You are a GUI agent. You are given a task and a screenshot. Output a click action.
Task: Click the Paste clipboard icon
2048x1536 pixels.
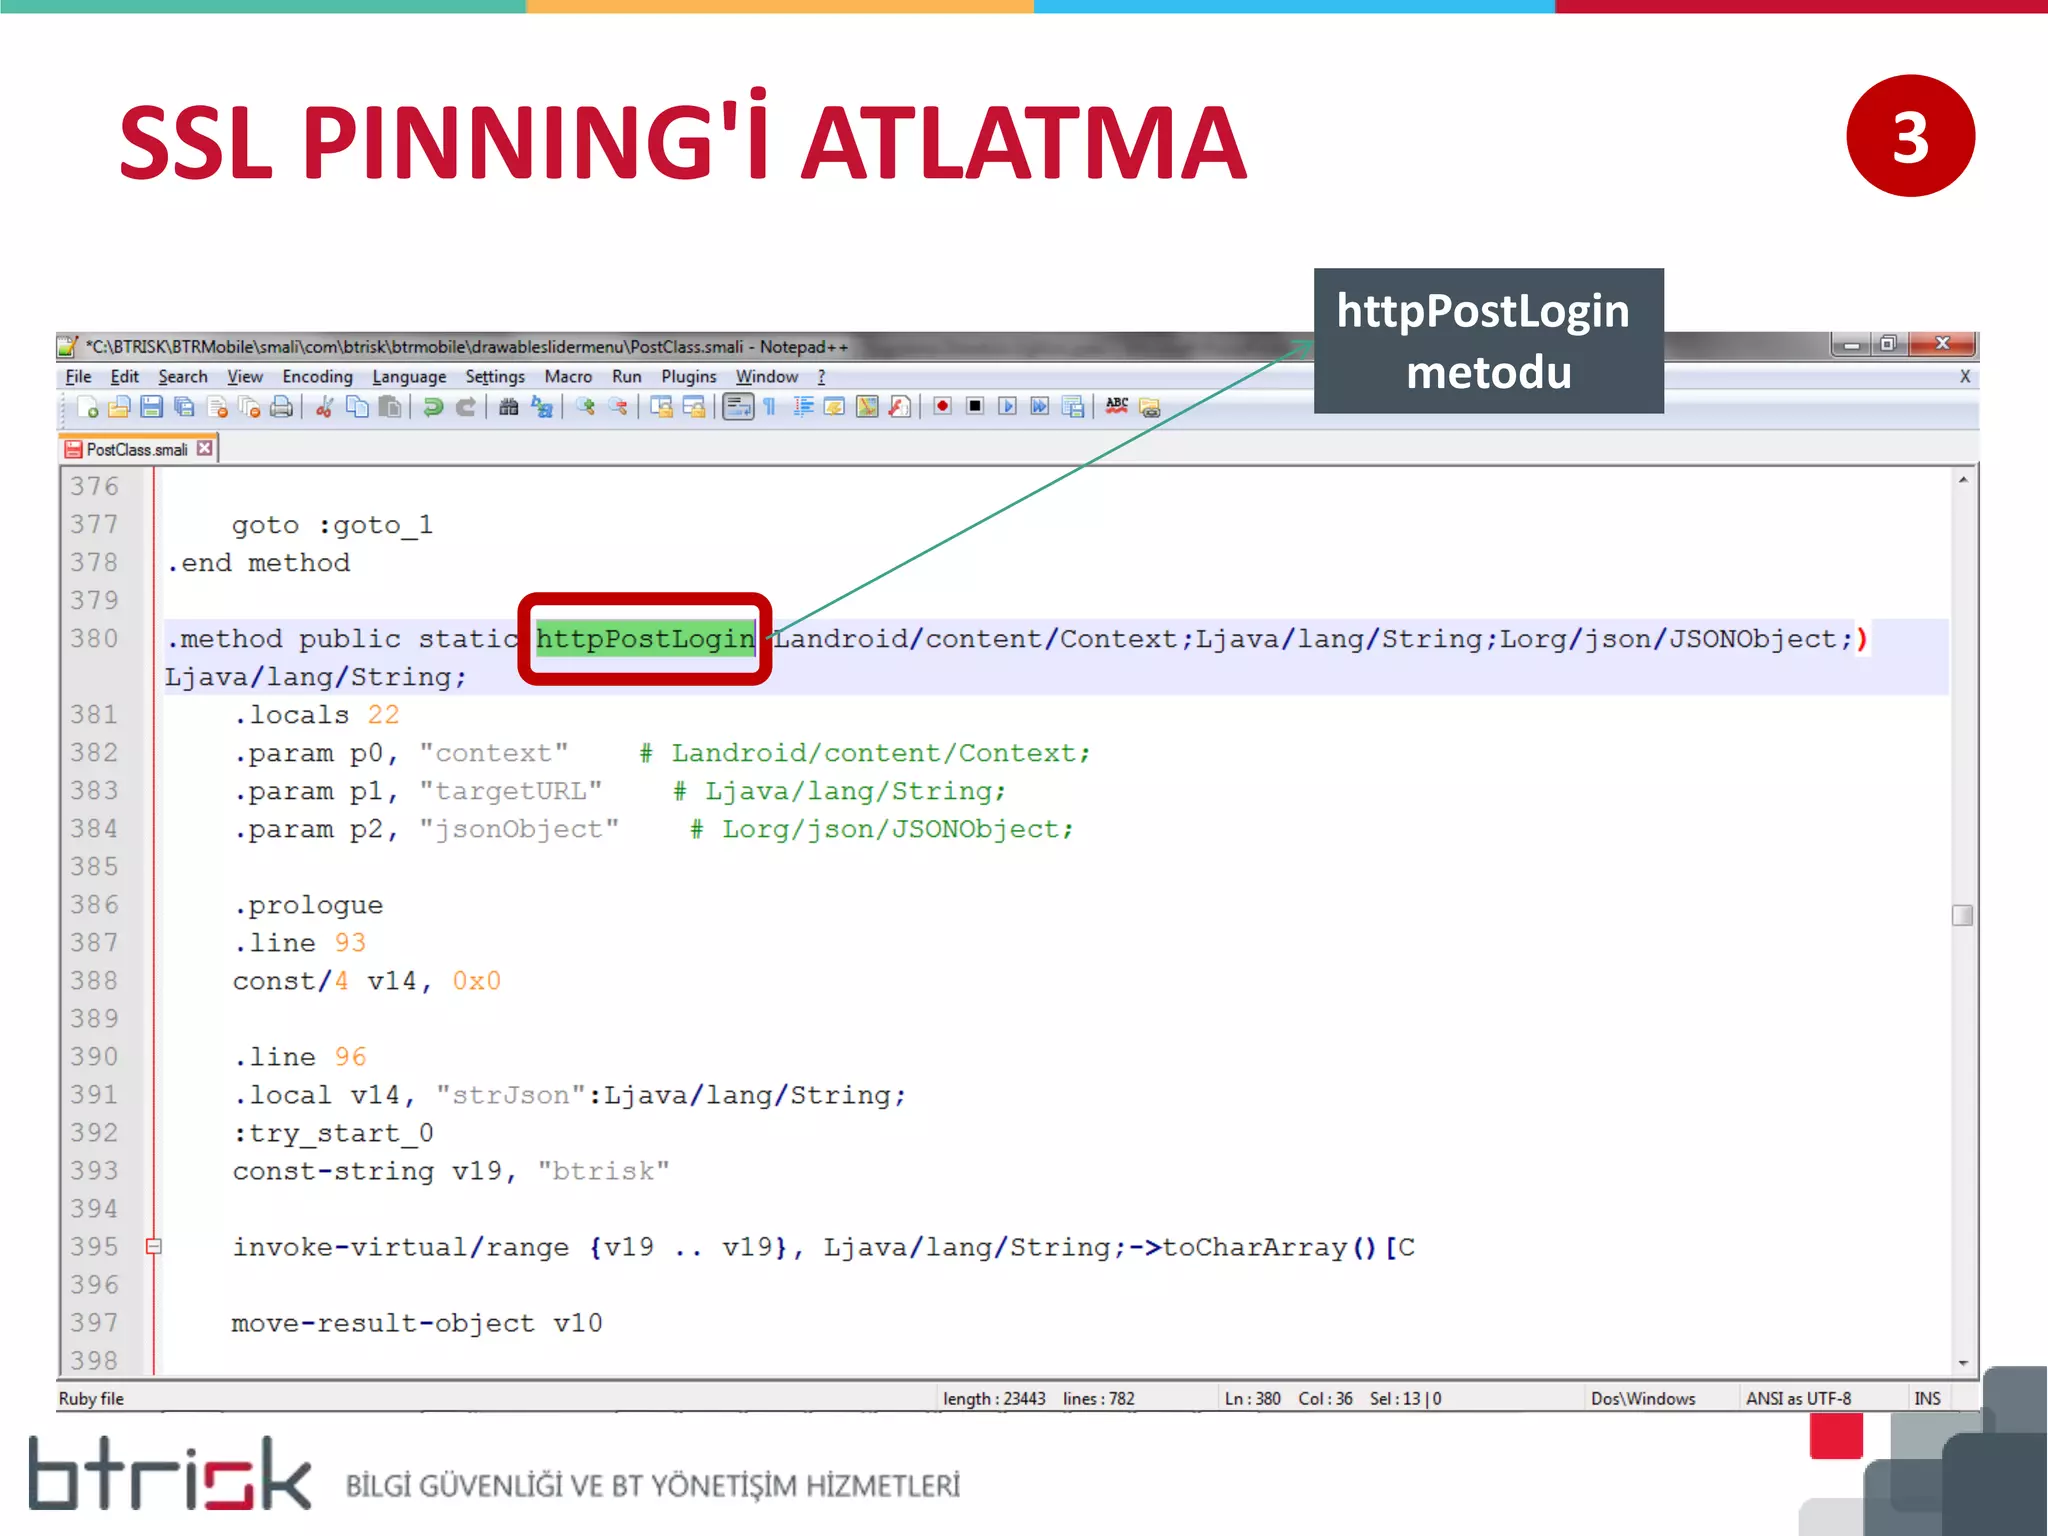pyautogui.click(x=390, y=407)
